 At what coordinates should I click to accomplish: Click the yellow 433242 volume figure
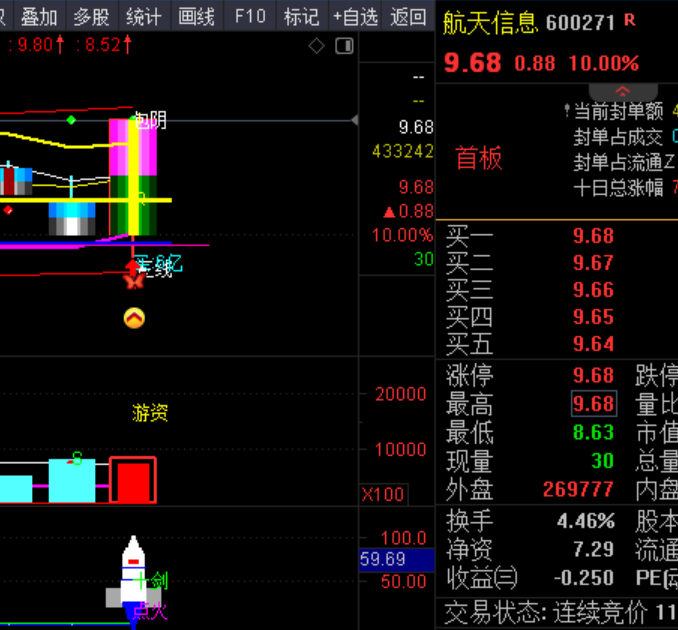403,151
